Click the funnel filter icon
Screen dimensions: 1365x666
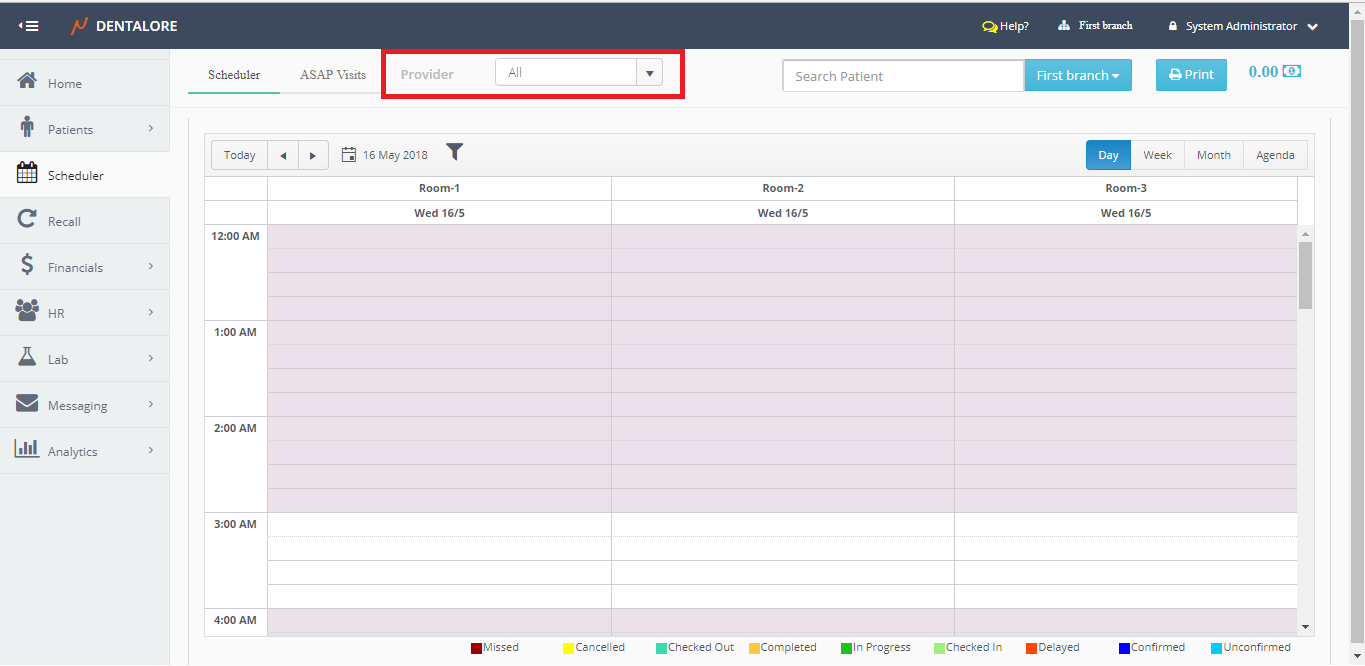point(455,152)
